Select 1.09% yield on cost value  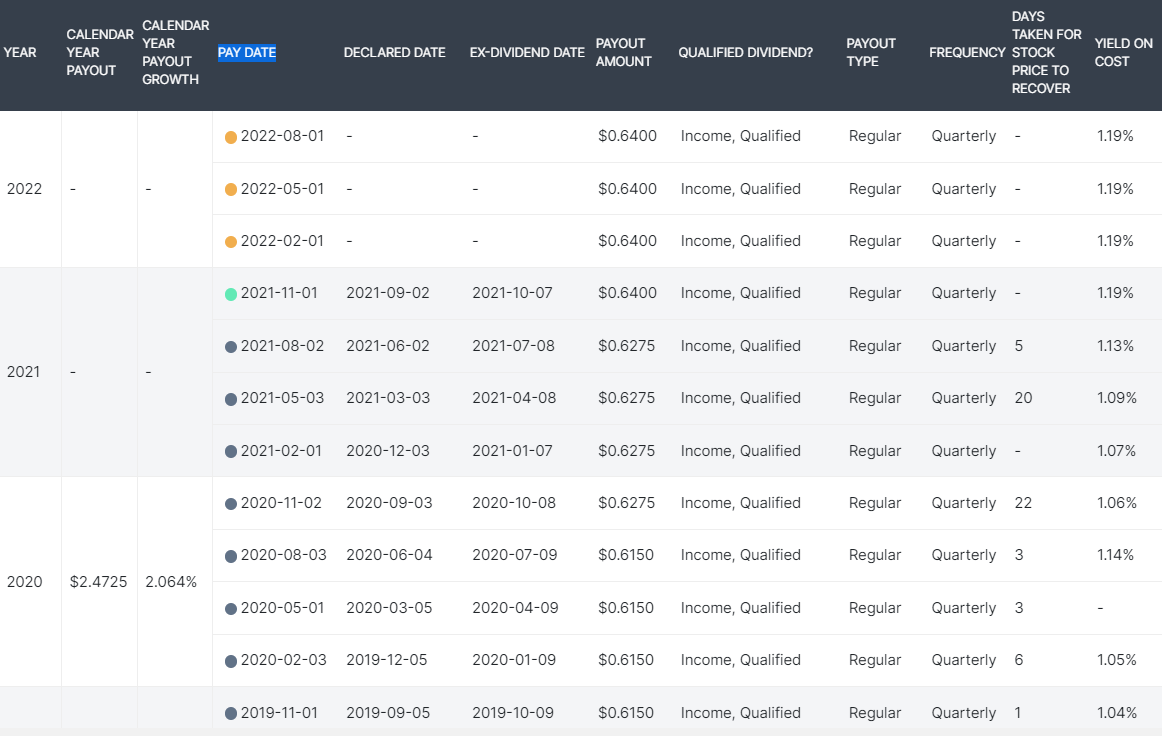(1117, 398)
